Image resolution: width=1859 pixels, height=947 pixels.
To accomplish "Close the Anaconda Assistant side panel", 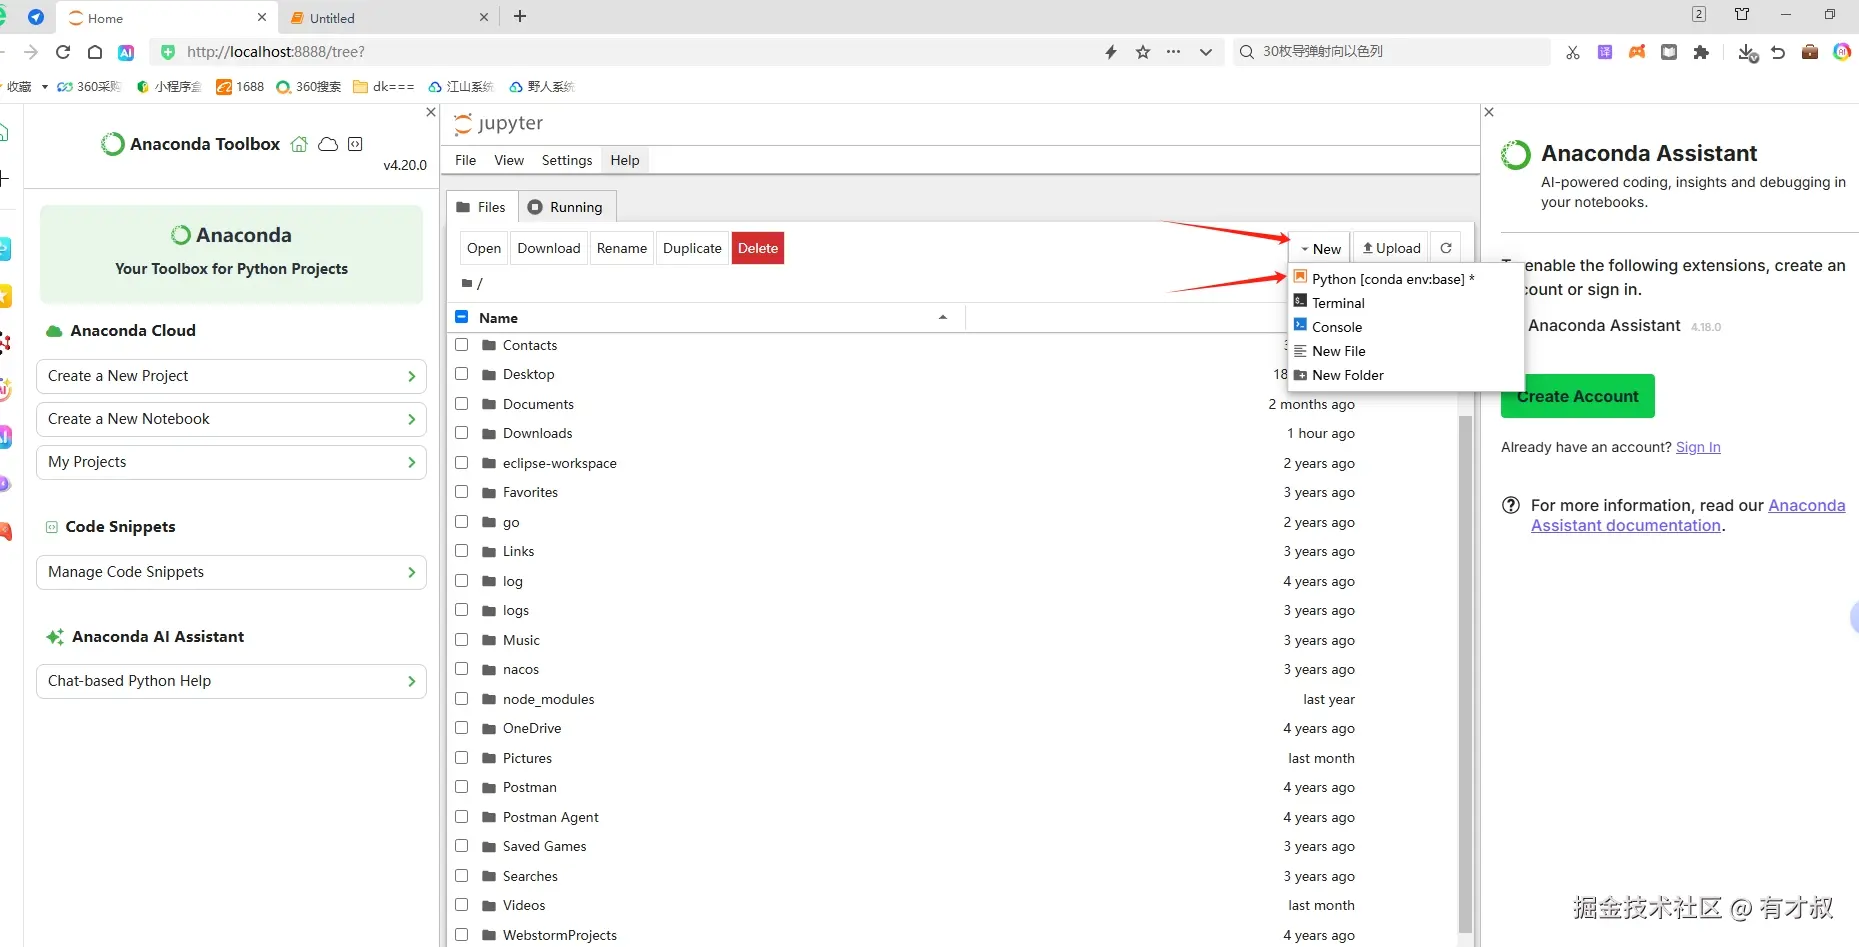I will (x=1489, y=112).
